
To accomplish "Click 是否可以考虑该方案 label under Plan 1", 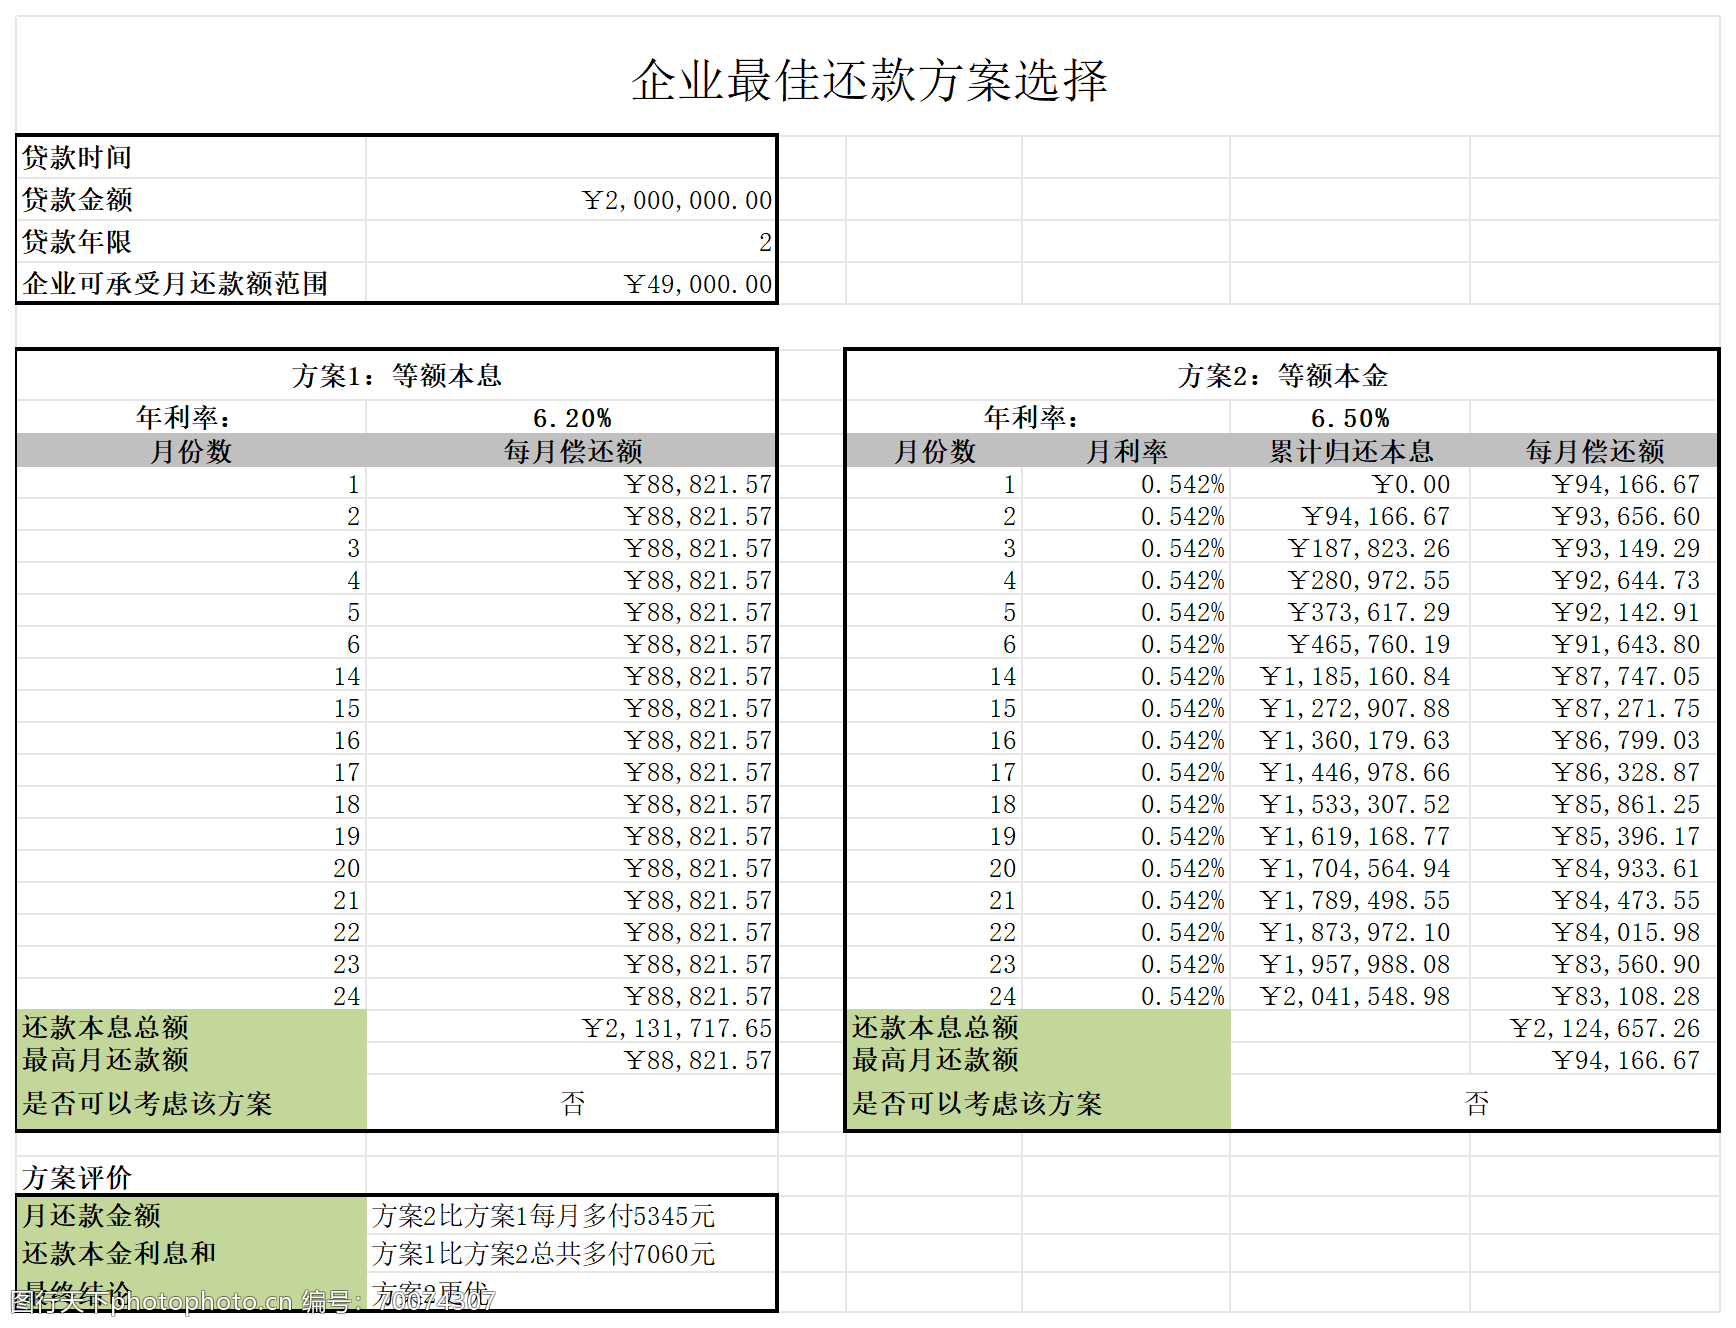I will (192, 1104).
